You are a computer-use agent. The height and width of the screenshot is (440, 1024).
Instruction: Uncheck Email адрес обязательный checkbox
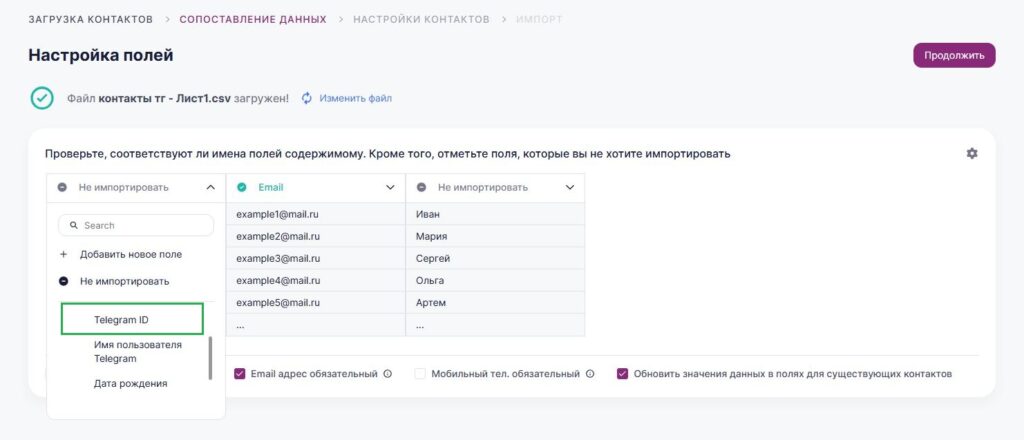(x=240, y=374)
